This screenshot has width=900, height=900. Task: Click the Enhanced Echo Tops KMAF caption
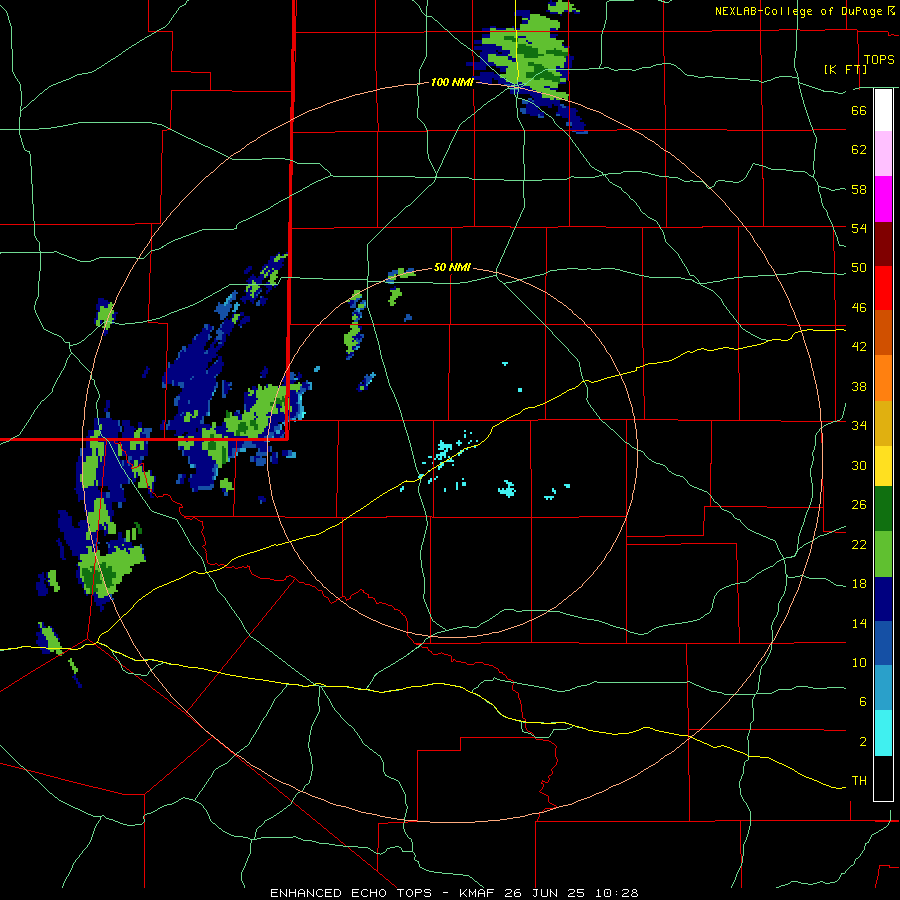pos(454,893)
